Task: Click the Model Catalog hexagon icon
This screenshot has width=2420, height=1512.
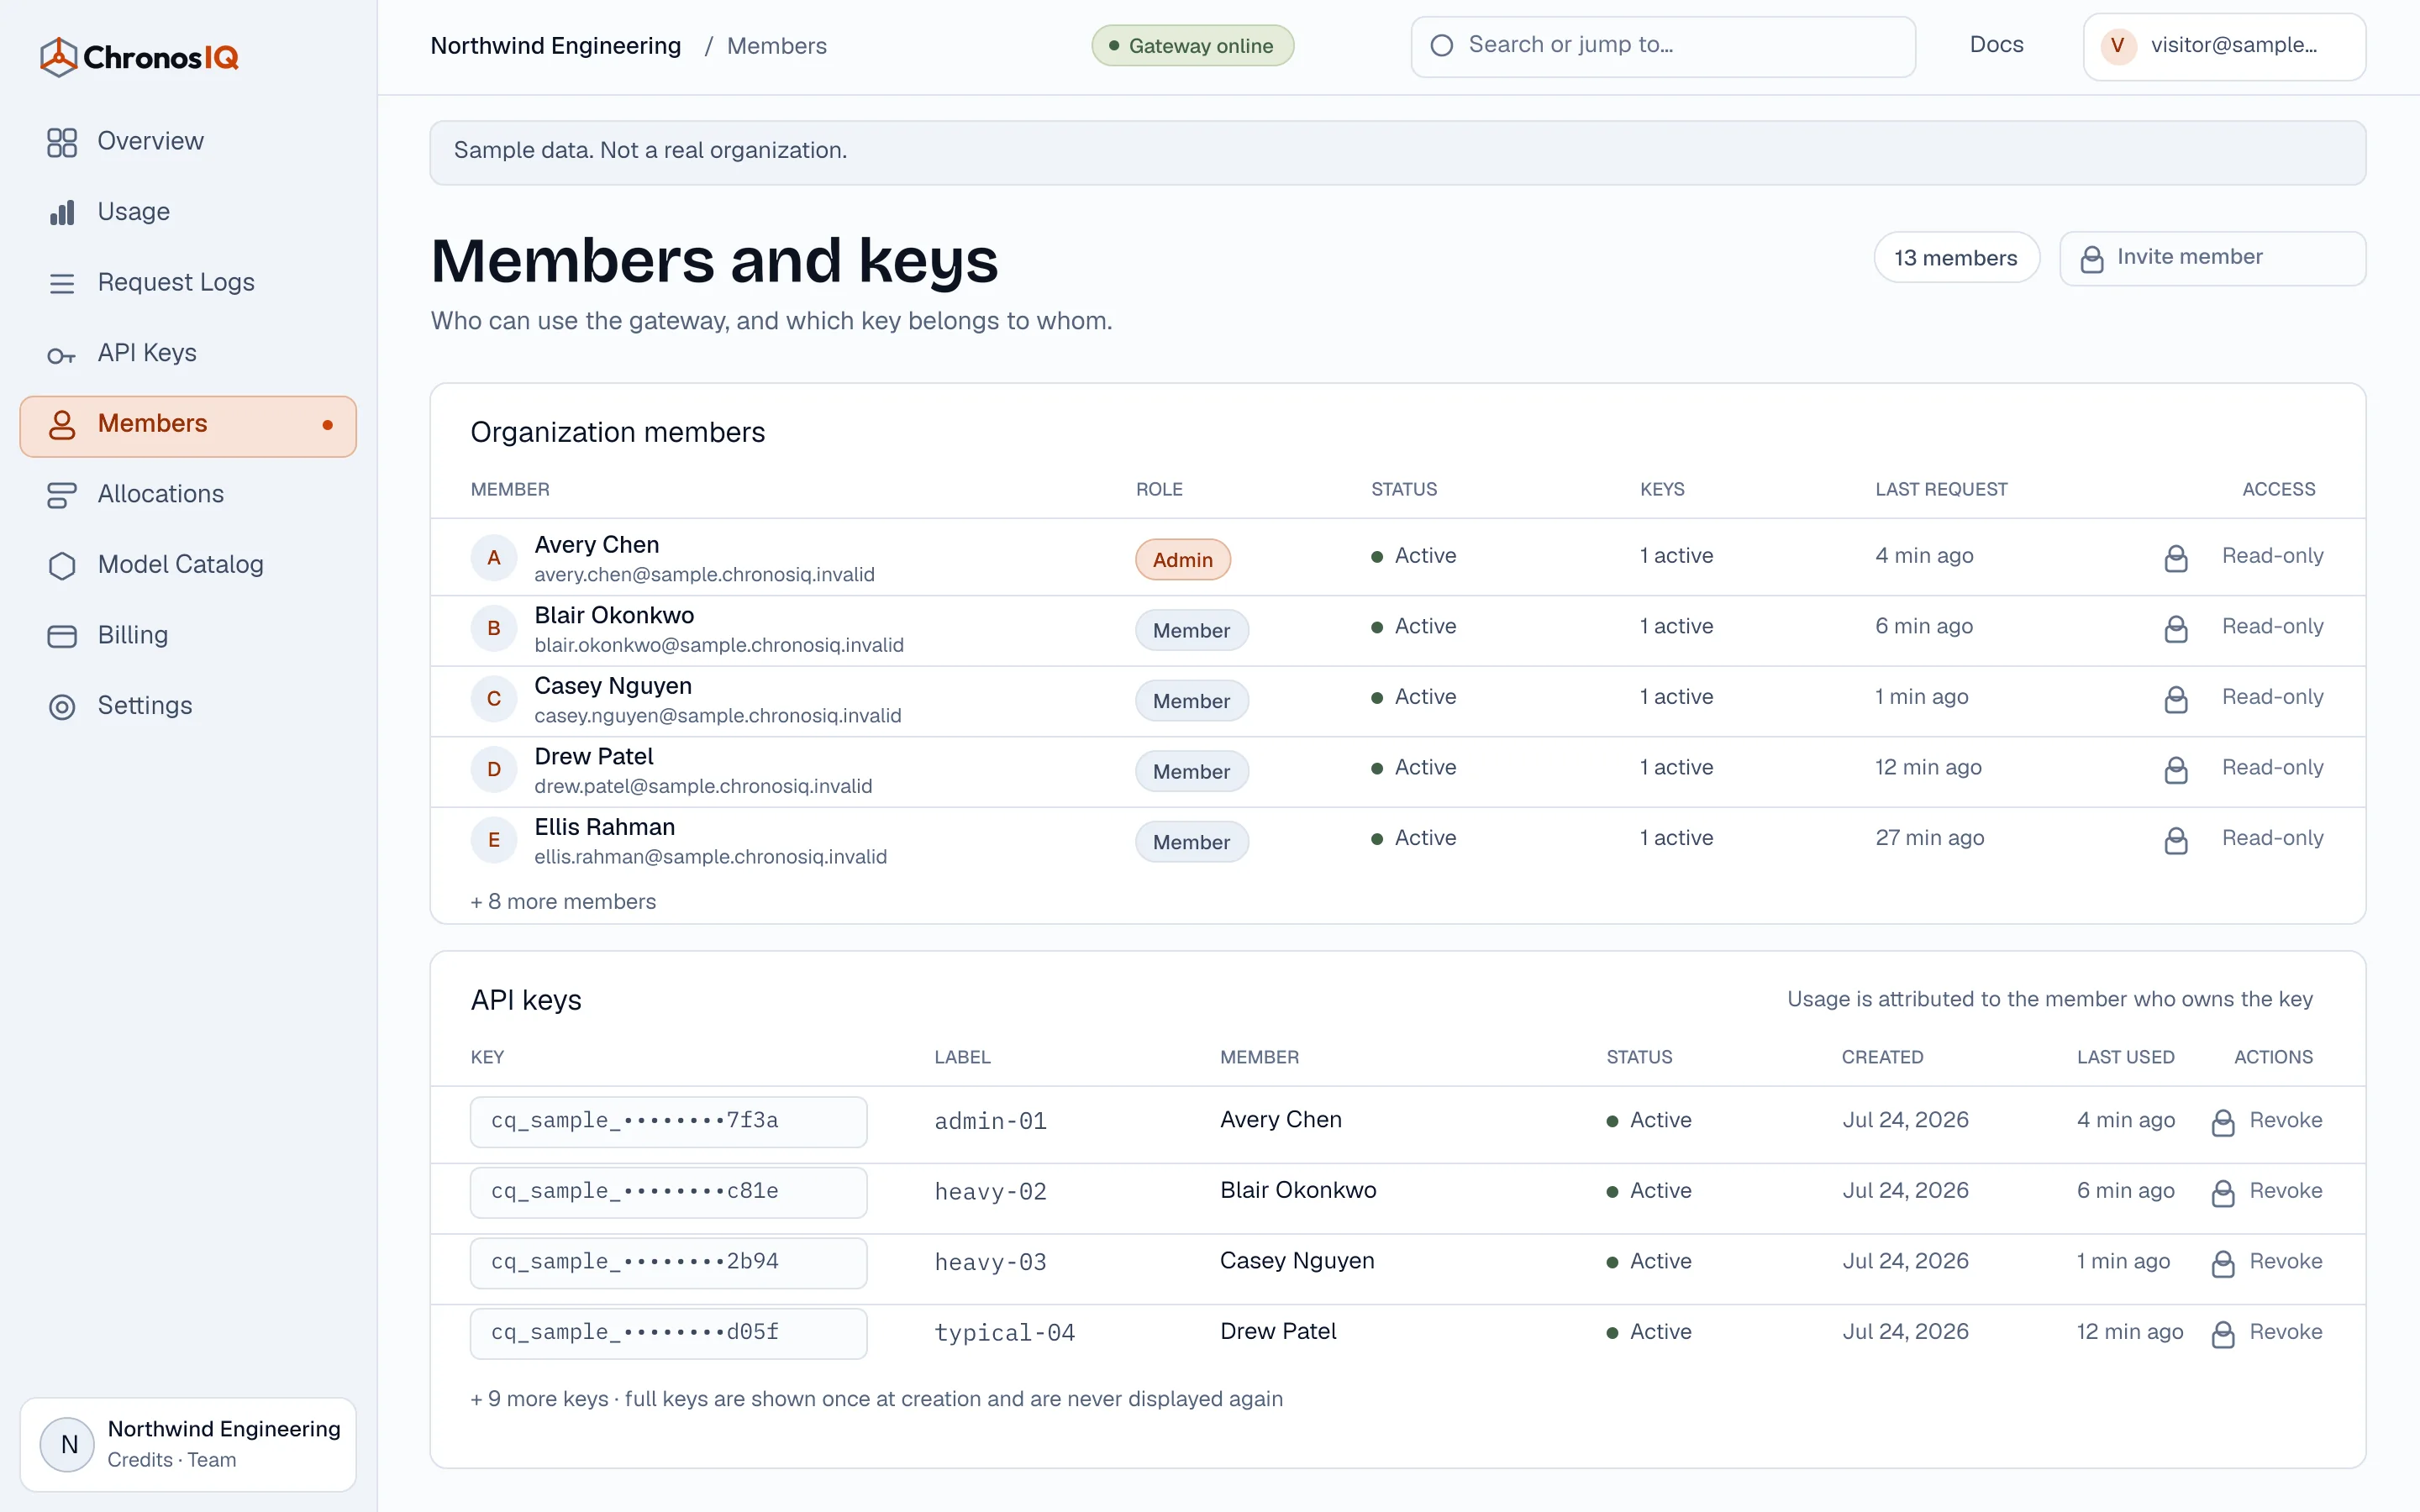Action: point(62,565)
